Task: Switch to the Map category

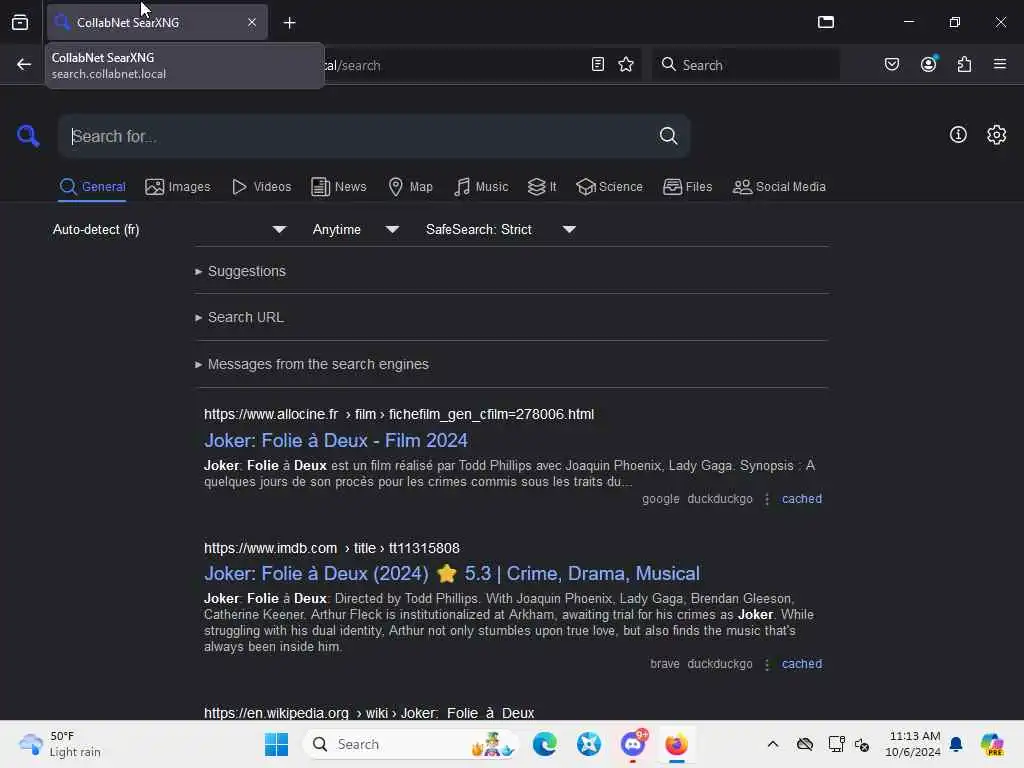Action: pyautogui.click(x=411, y=187)
